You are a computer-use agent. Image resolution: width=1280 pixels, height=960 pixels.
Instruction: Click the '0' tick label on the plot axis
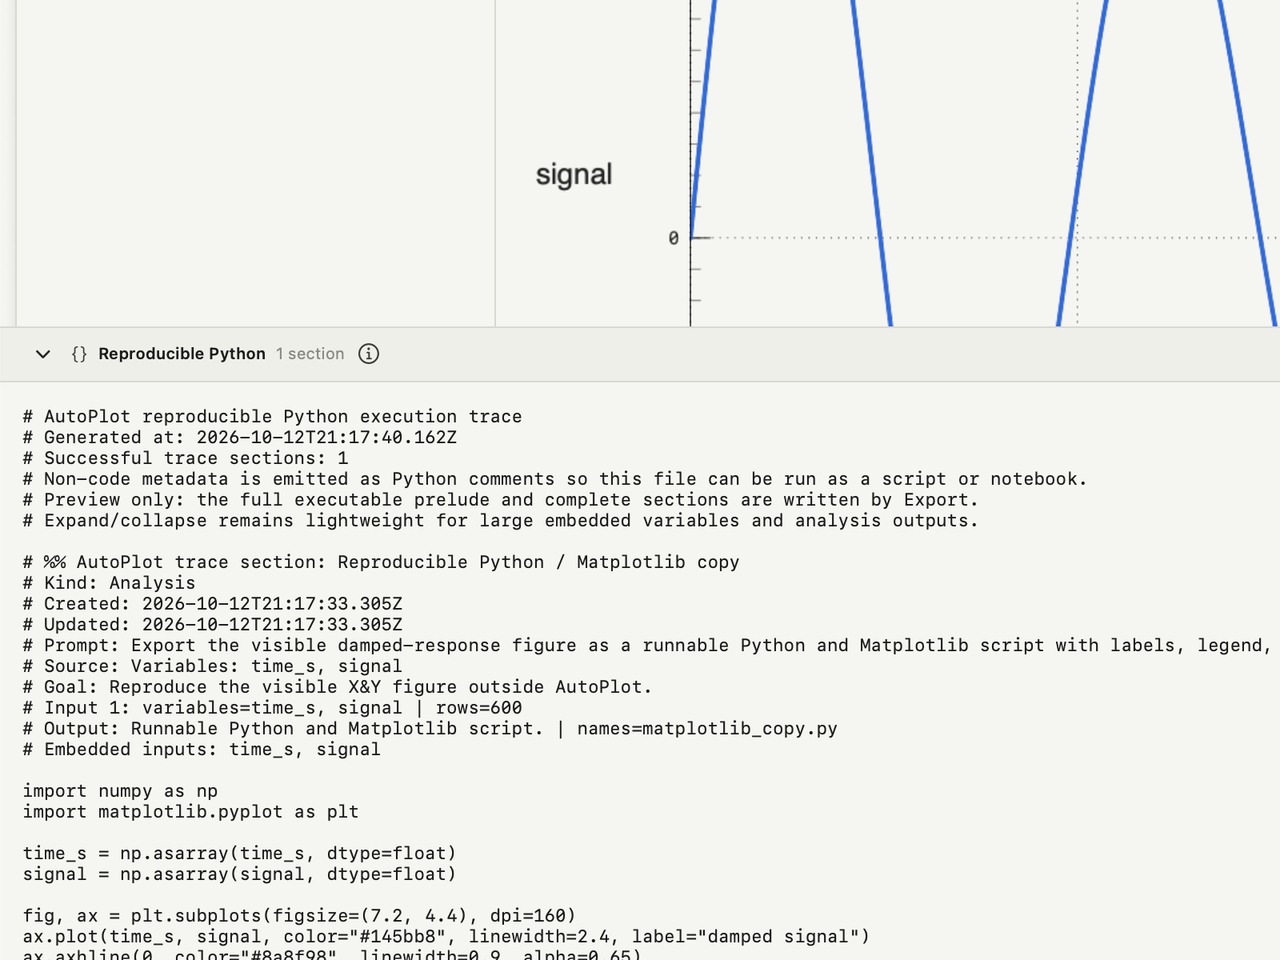(x=673, y=238)
